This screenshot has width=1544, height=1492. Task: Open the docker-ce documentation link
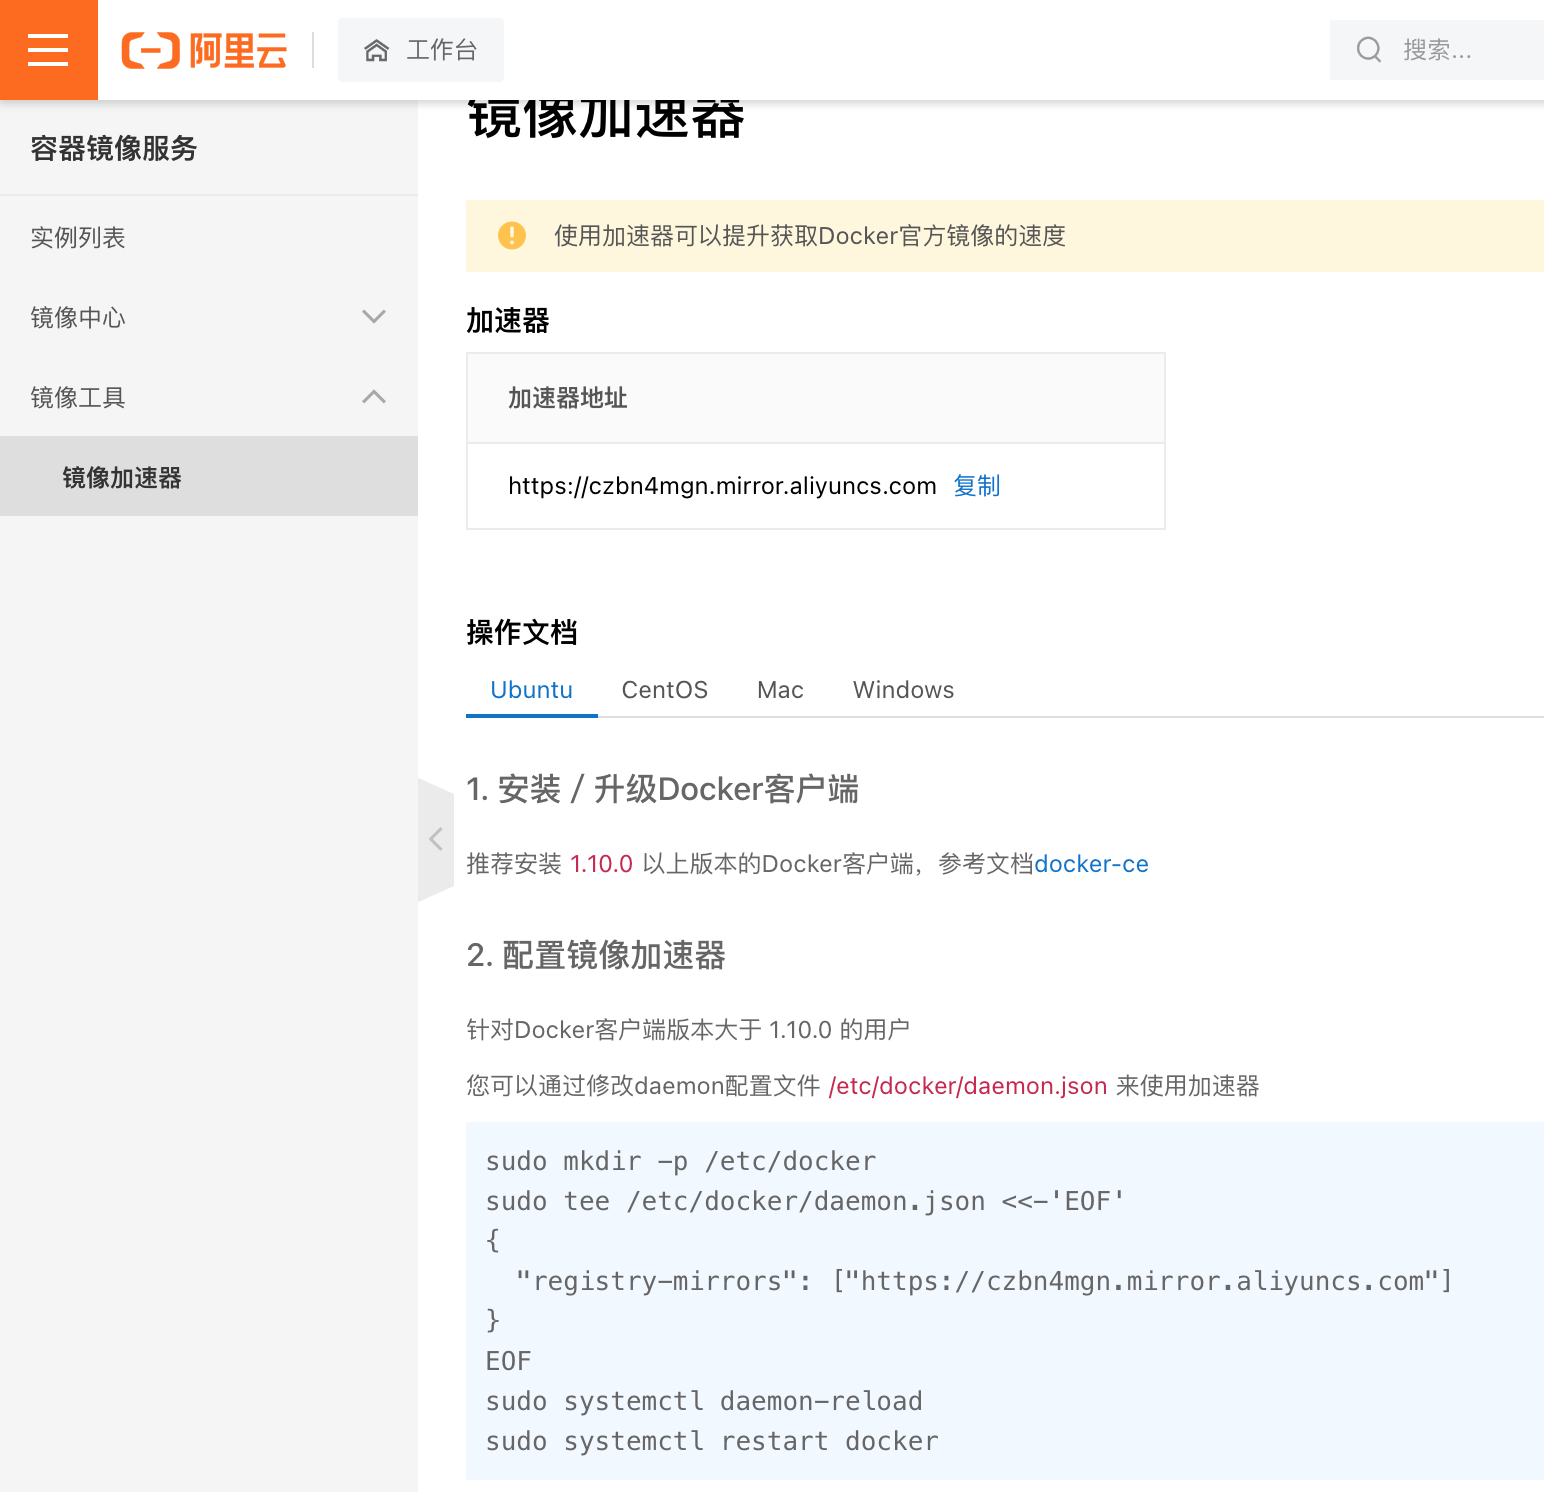[1091, 864]
